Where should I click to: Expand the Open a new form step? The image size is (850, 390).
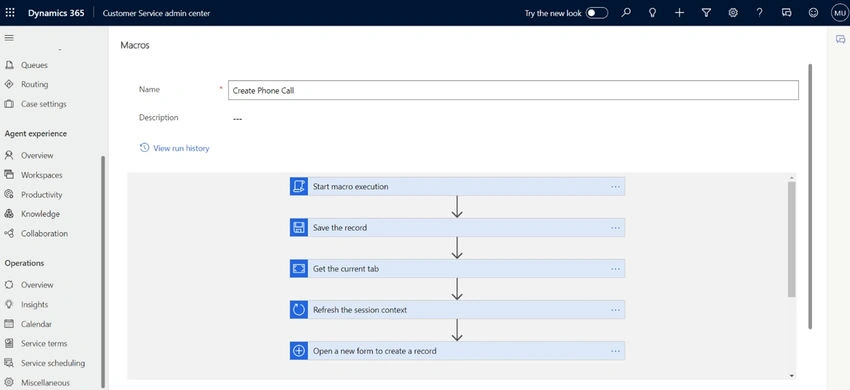pyautogui.click(x=457, y=351)
